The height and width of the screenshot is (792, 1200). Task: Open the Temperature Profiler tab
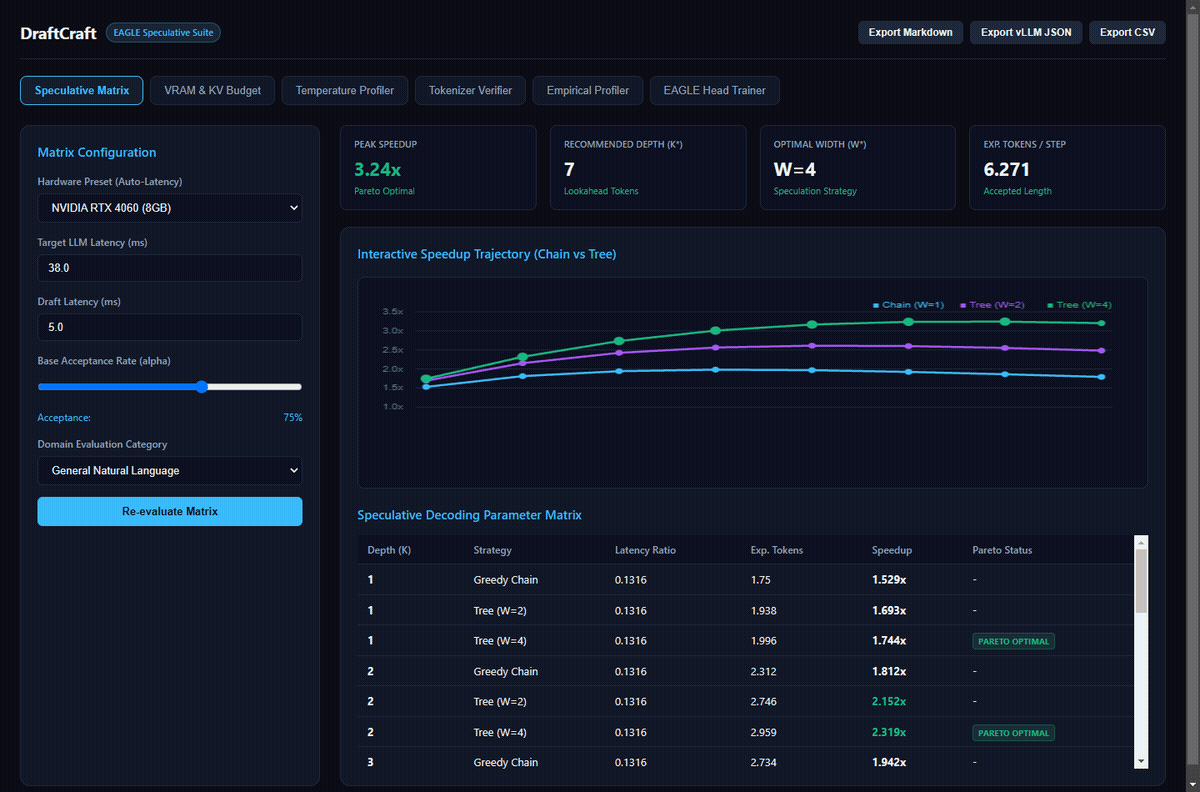click(345, 90)
